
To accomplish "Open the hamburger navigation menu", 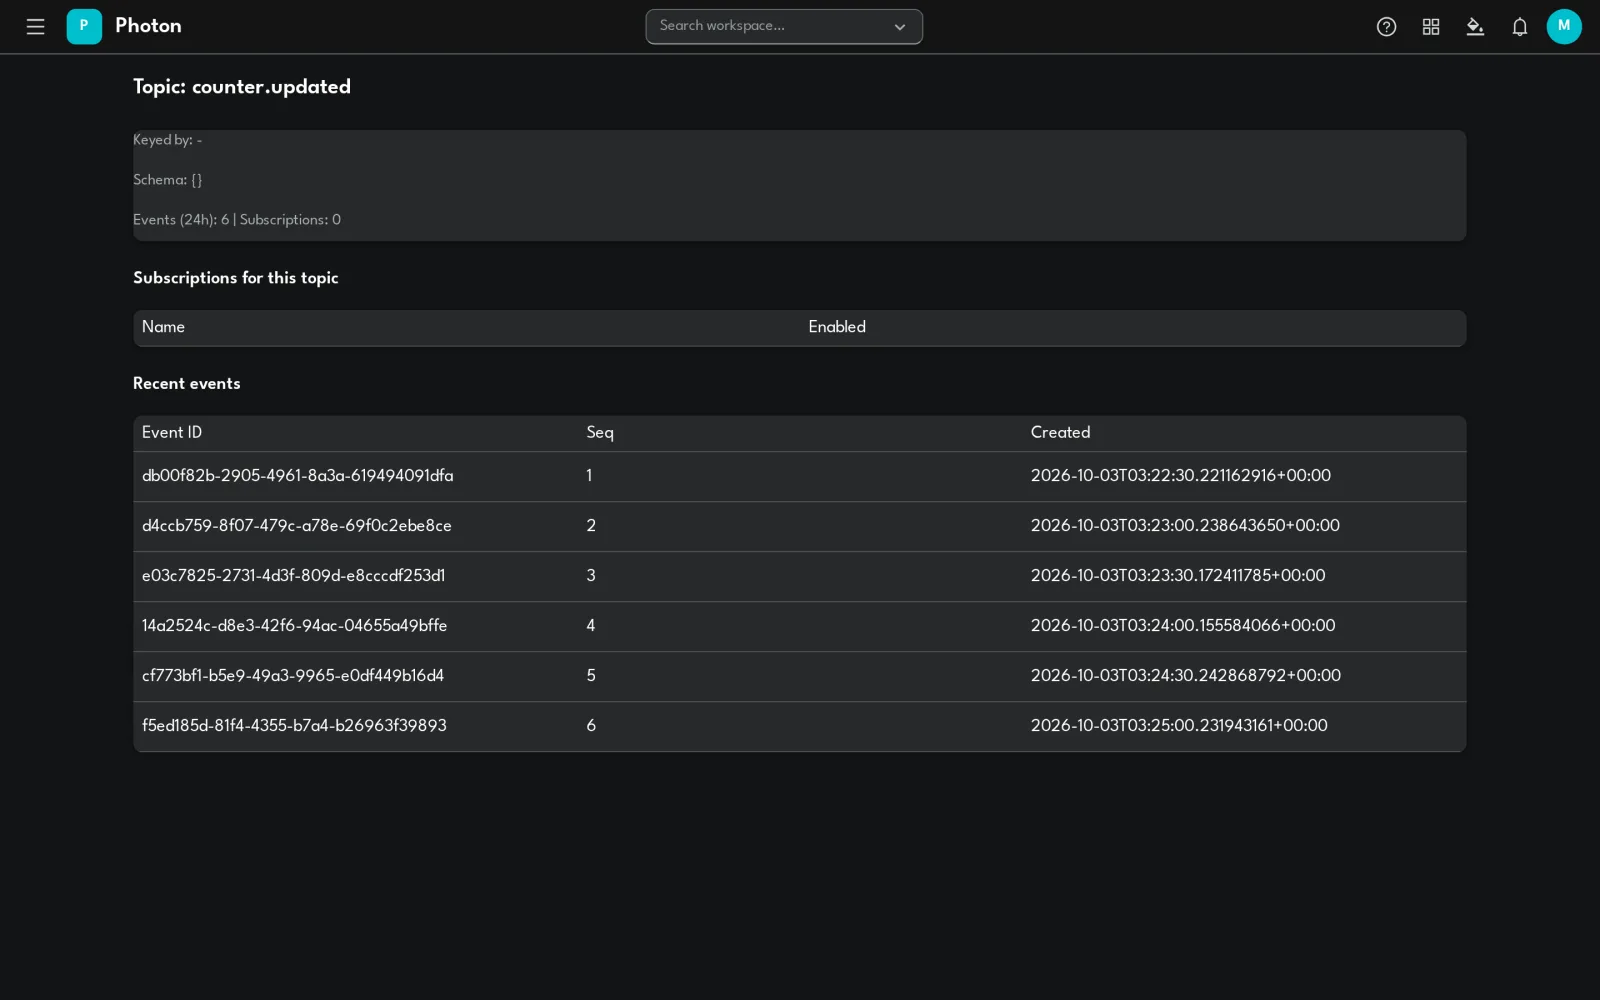I will (35, 27).
